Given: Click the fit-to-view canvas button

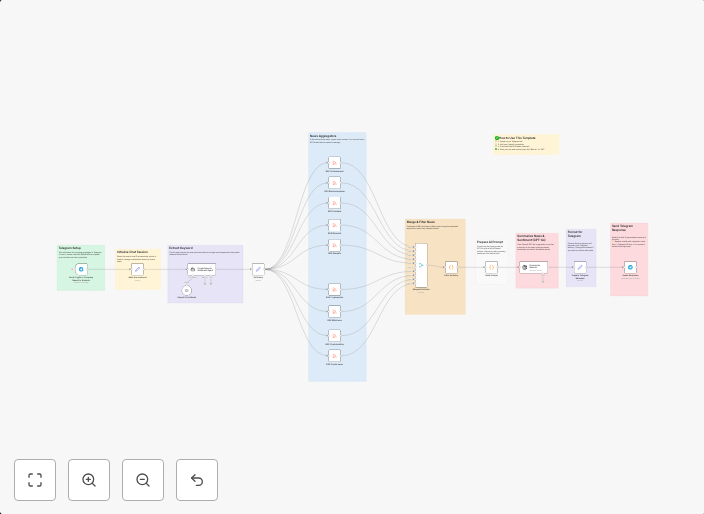Looking at the screenshot, I should tap(35, 480).
